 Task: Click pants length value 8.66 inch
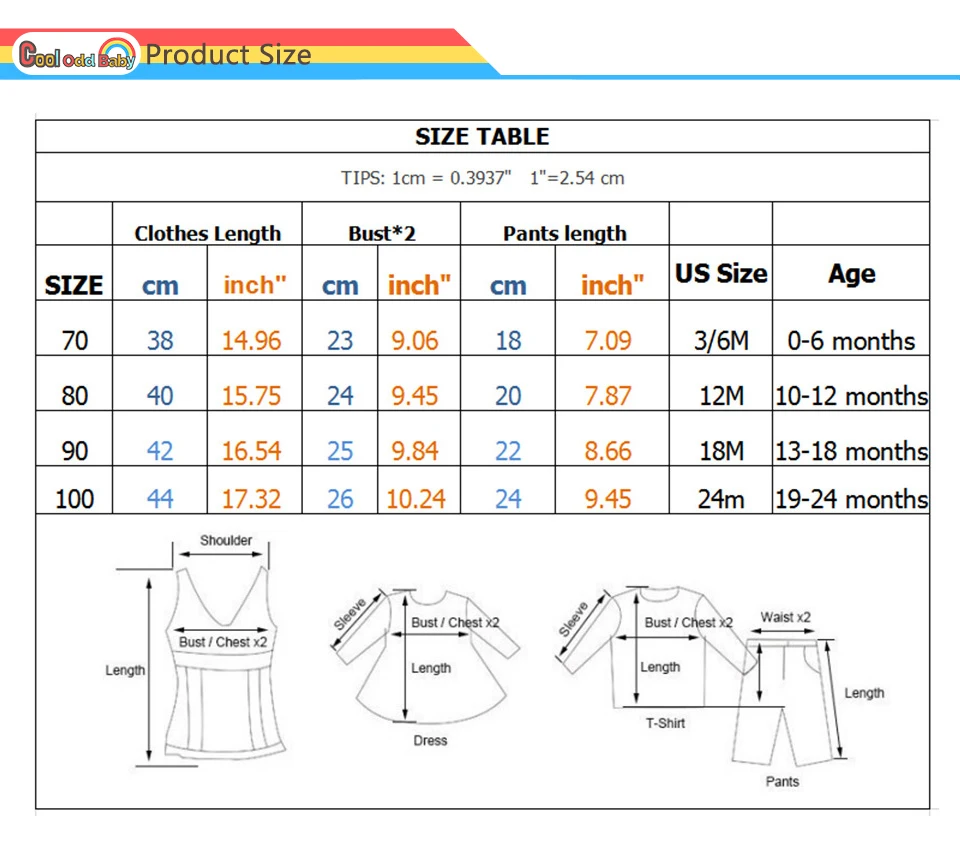[607, 451]
